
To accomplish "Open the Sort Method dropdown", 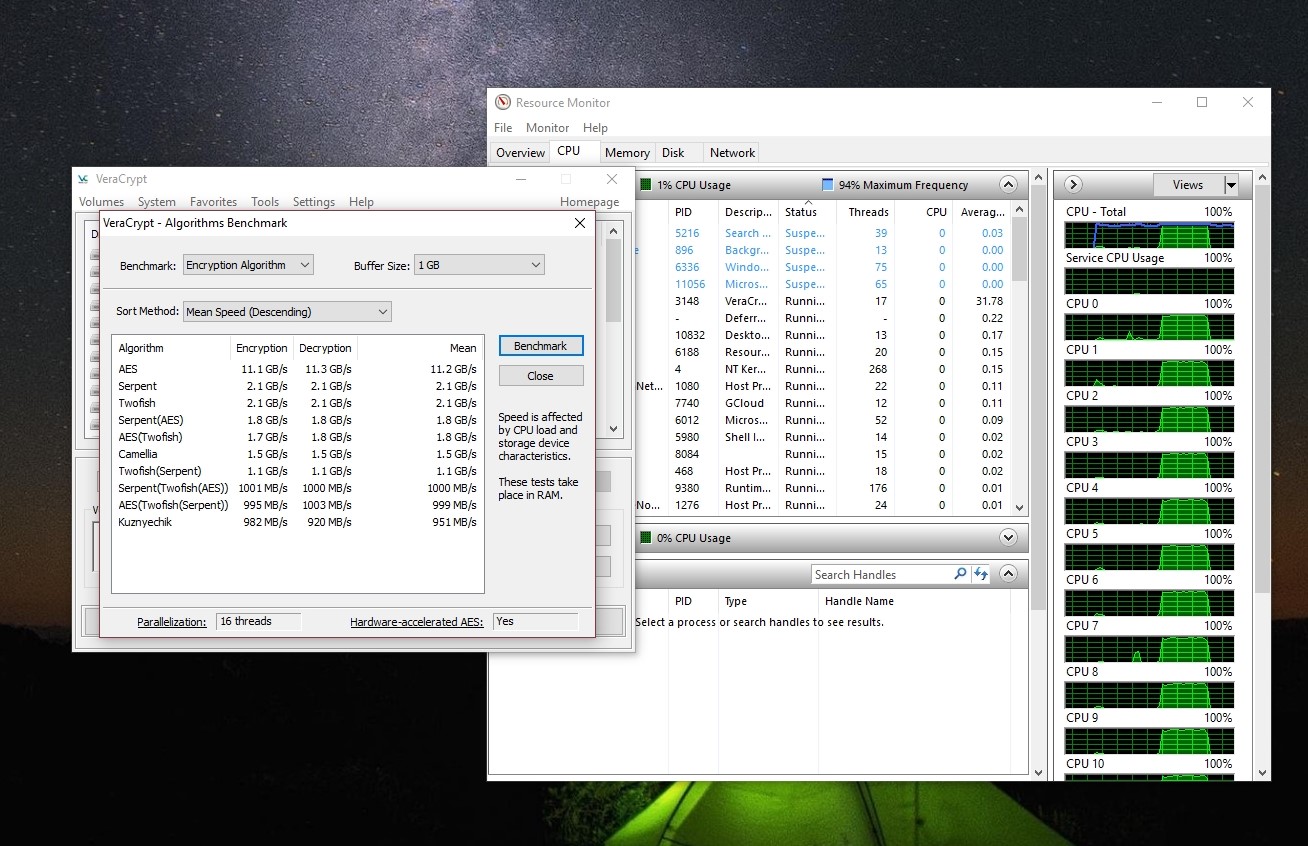I will pos(287,312).
